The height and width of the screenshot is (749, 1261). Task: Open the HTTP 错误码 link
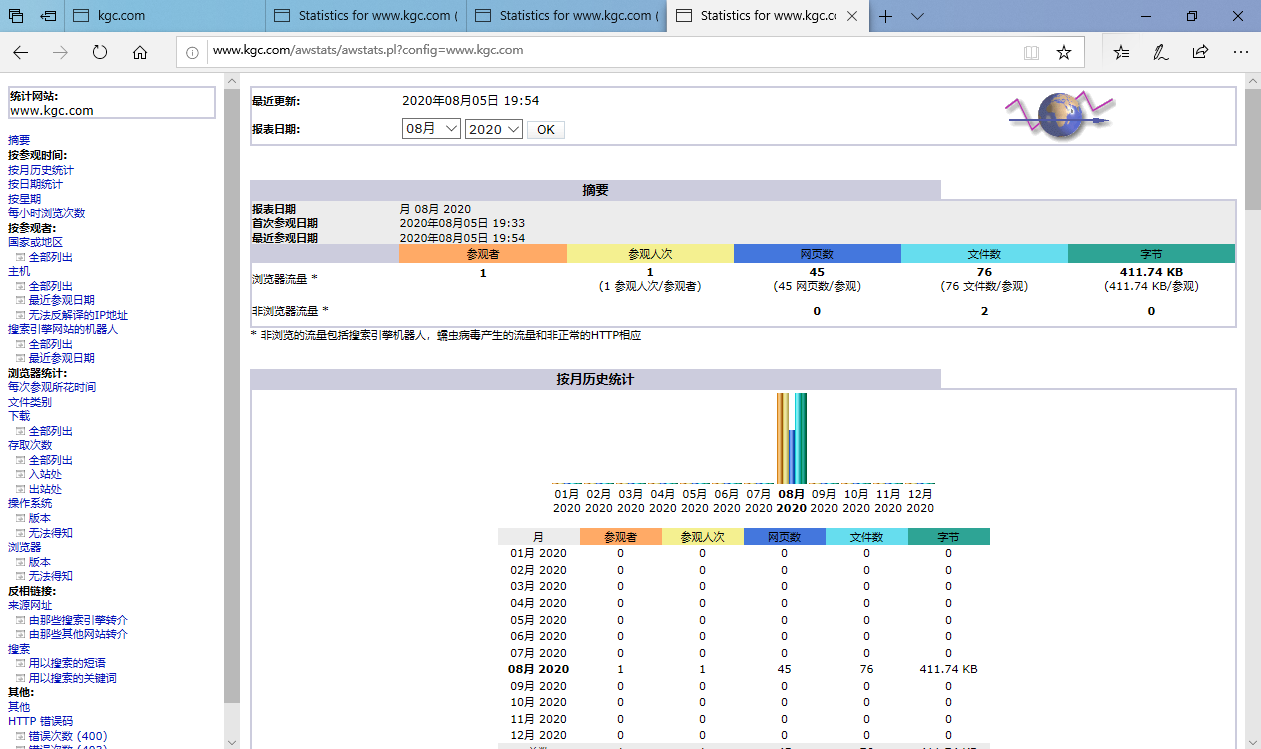[x=41, y=721]
